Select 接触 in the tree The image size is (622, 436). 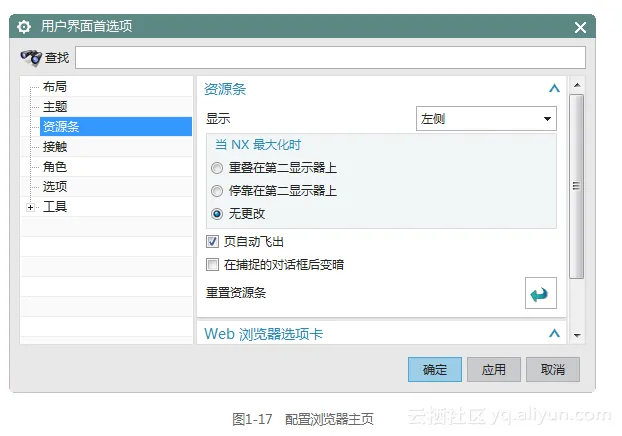coord(55,147)
